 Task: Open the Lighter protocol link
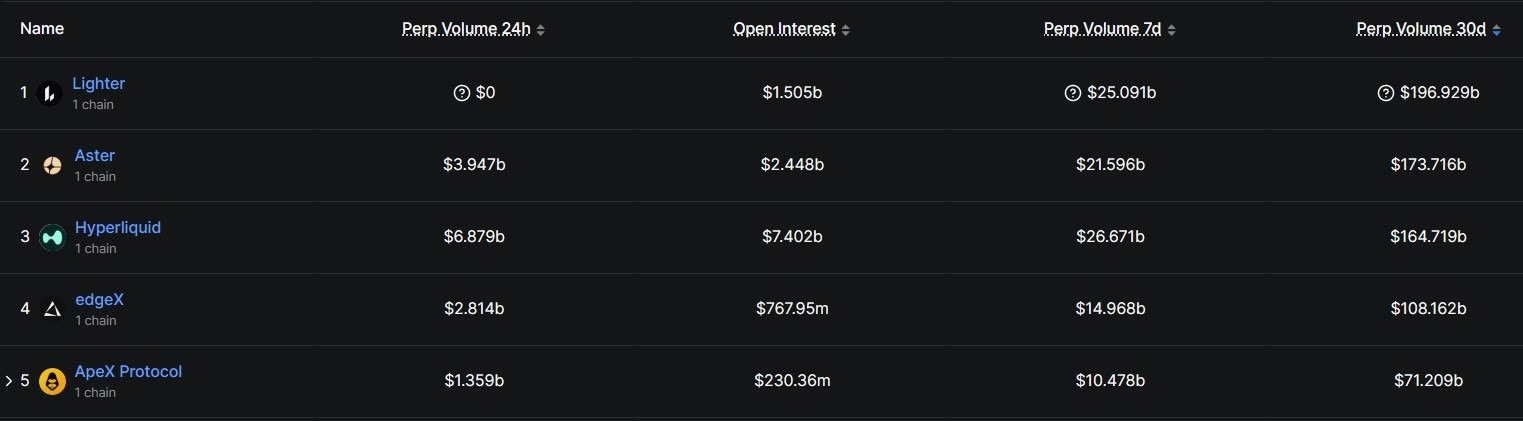(x=98, y=84)
